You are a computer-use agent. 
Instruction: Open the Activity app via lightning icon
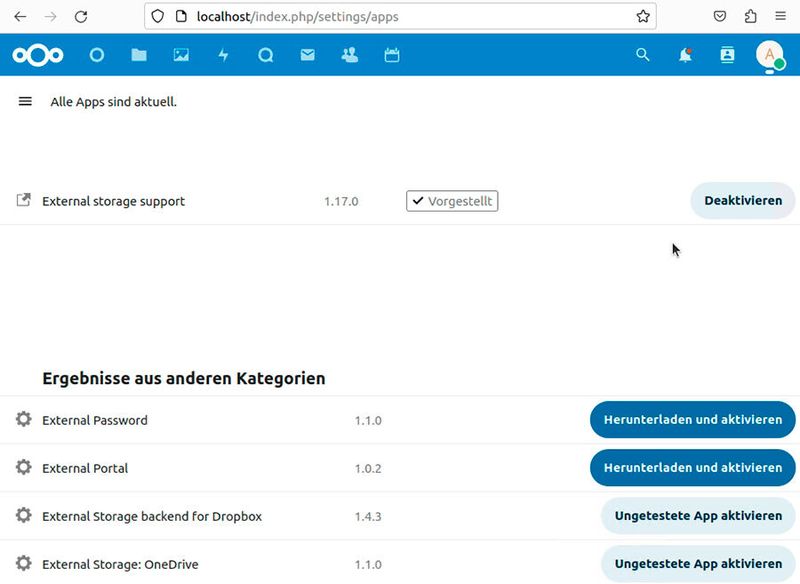223,55
